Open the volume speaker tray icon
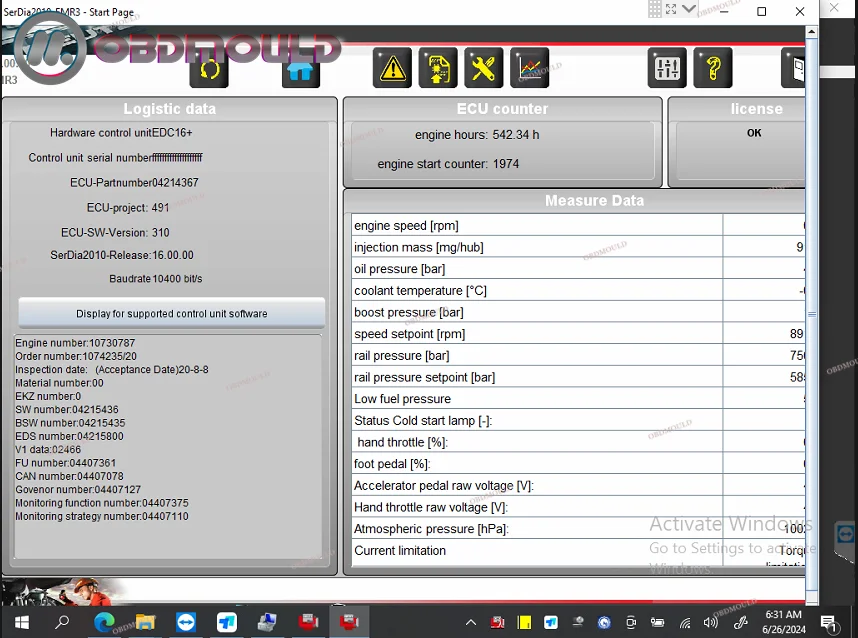Viewport: 858px width, 638px height. (x=710, y=622)
